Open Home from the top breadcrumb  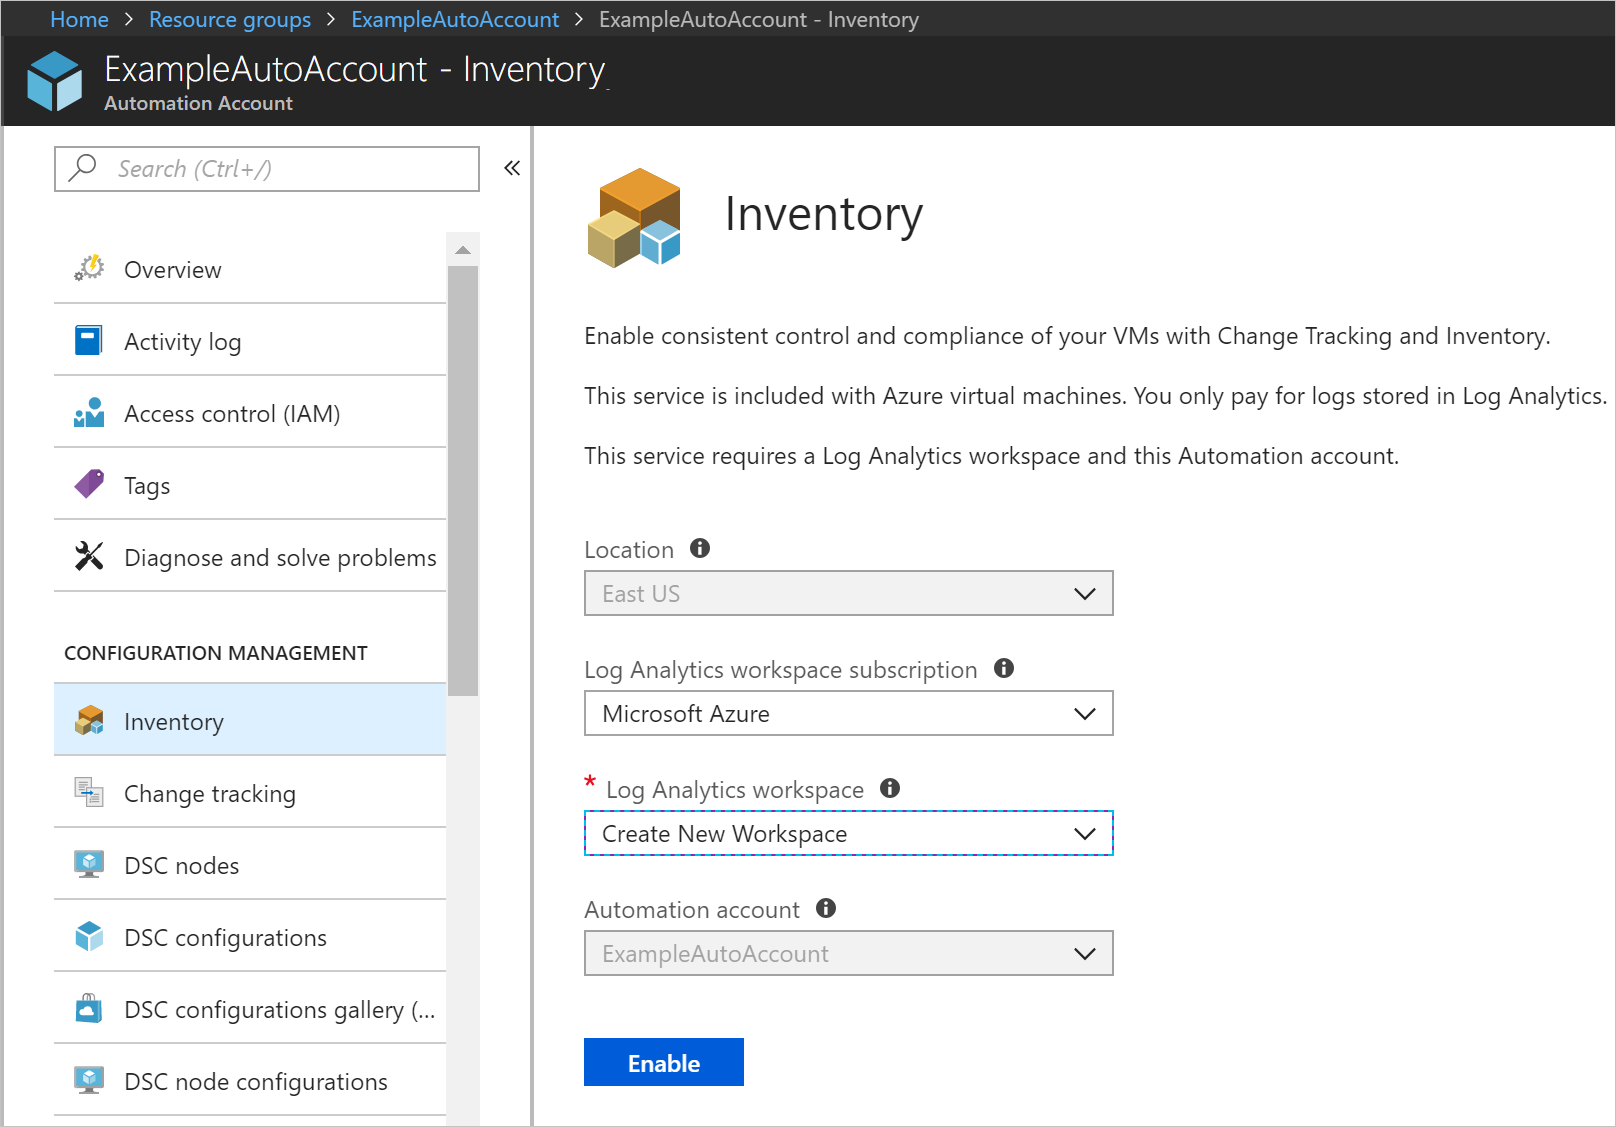pos(79,19)
